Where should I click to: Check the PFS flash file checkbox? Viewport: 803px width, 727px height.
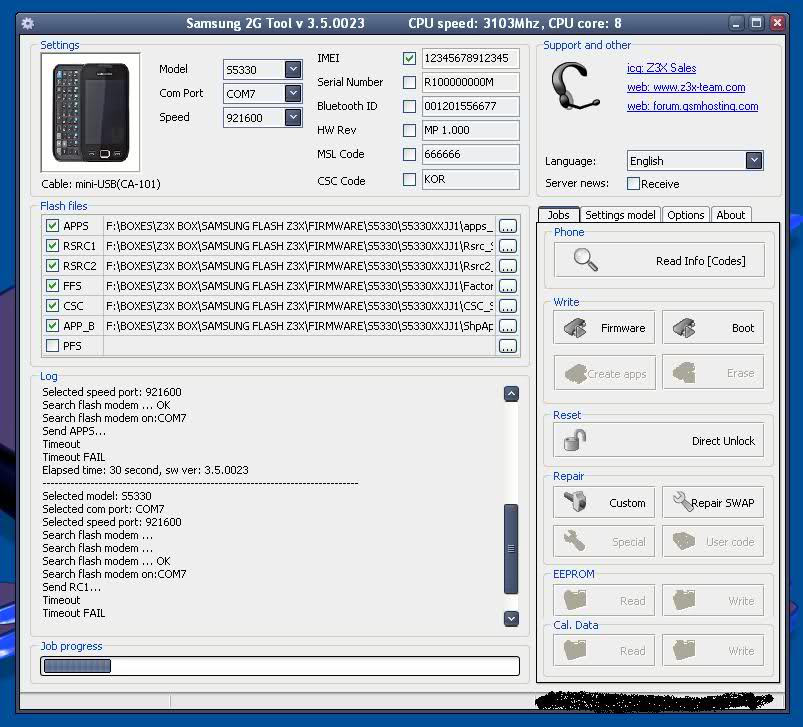click(52, 346)
